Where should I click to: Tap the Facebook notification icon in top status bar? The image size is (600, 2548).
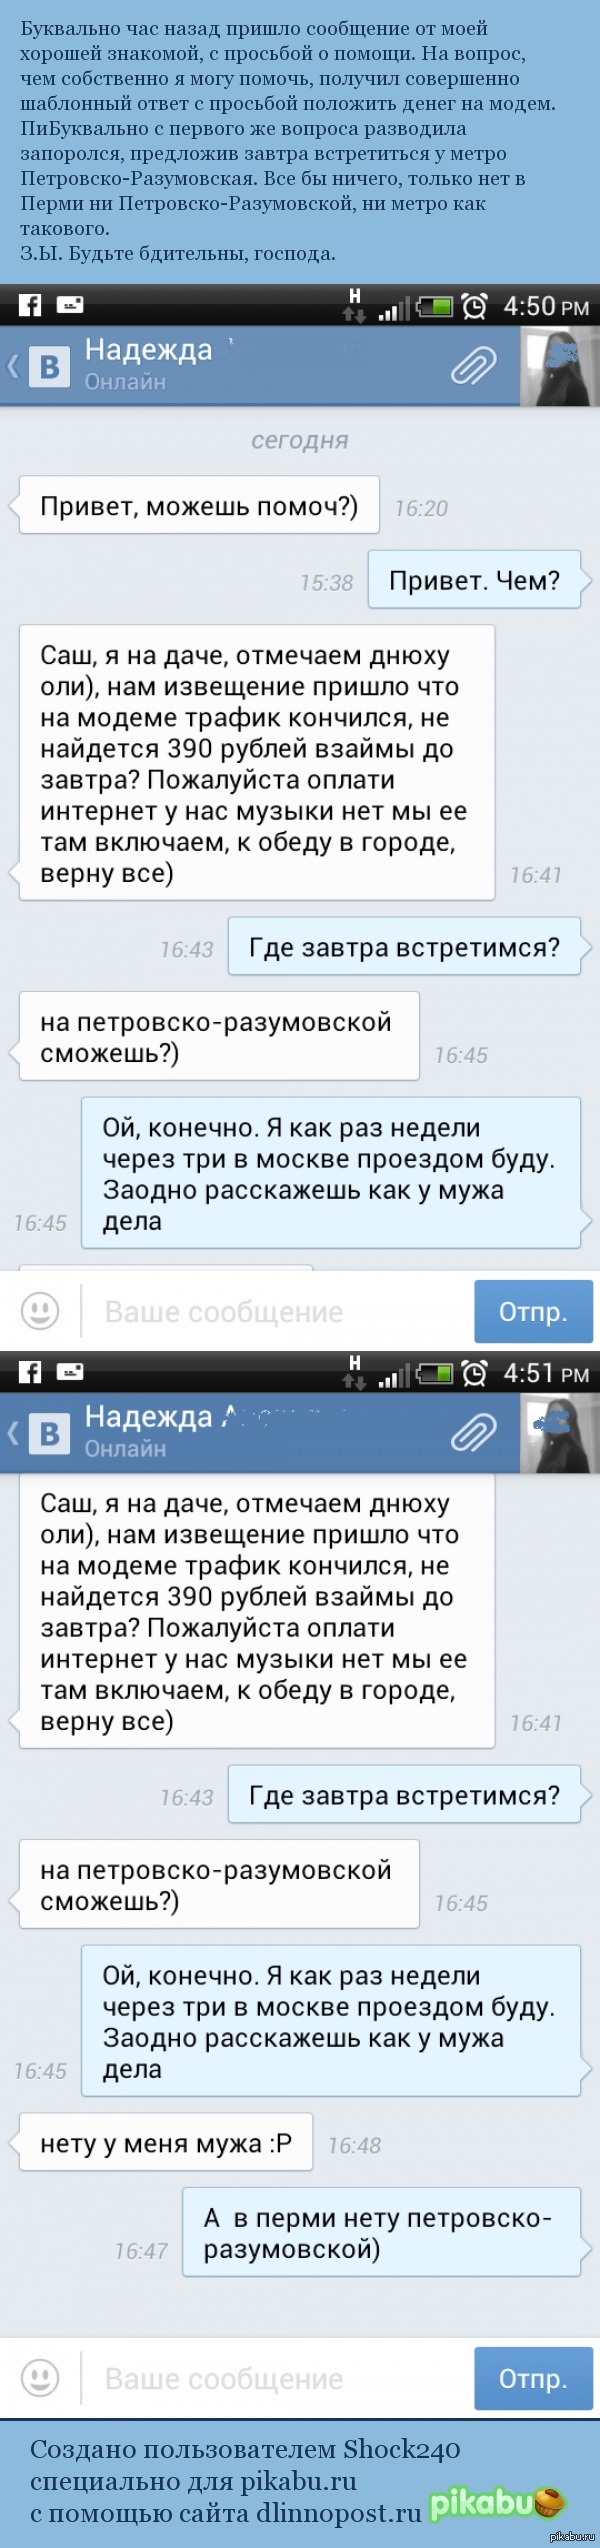click(x=30, y=305)
